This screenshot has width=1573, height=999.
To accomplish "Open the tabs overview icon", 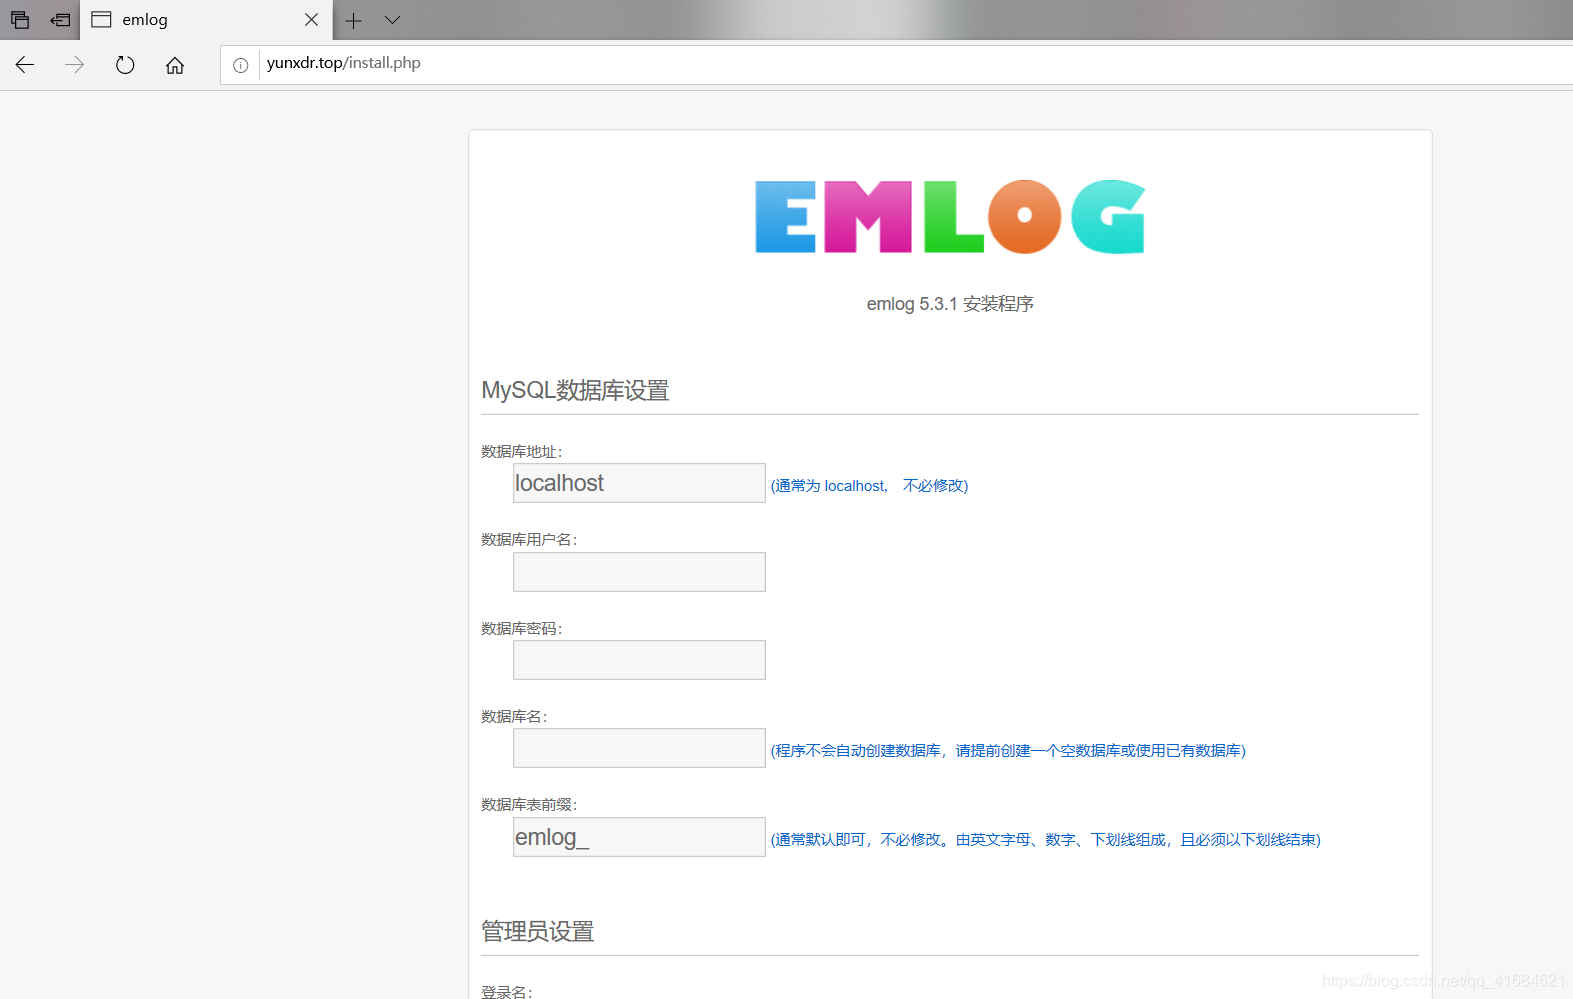I will pyautogui.click(x=20, y=20).
